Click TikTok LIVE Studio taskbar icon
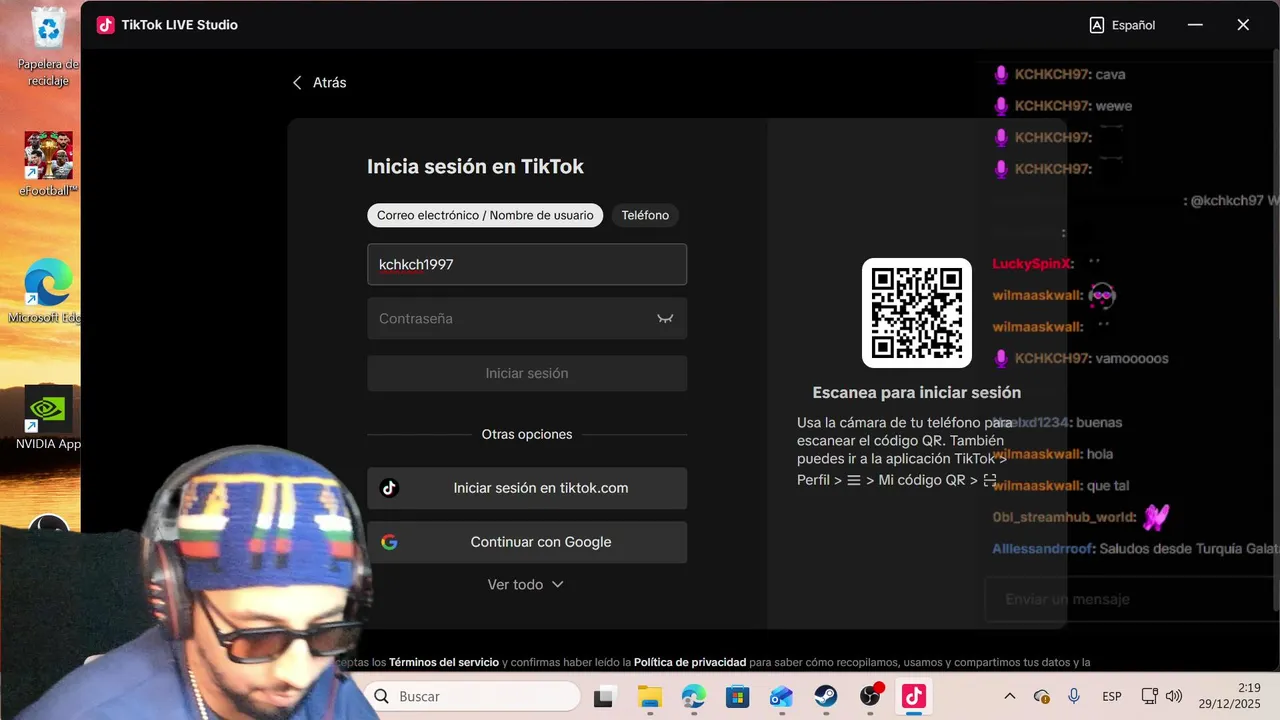 (x=914, y=696)
